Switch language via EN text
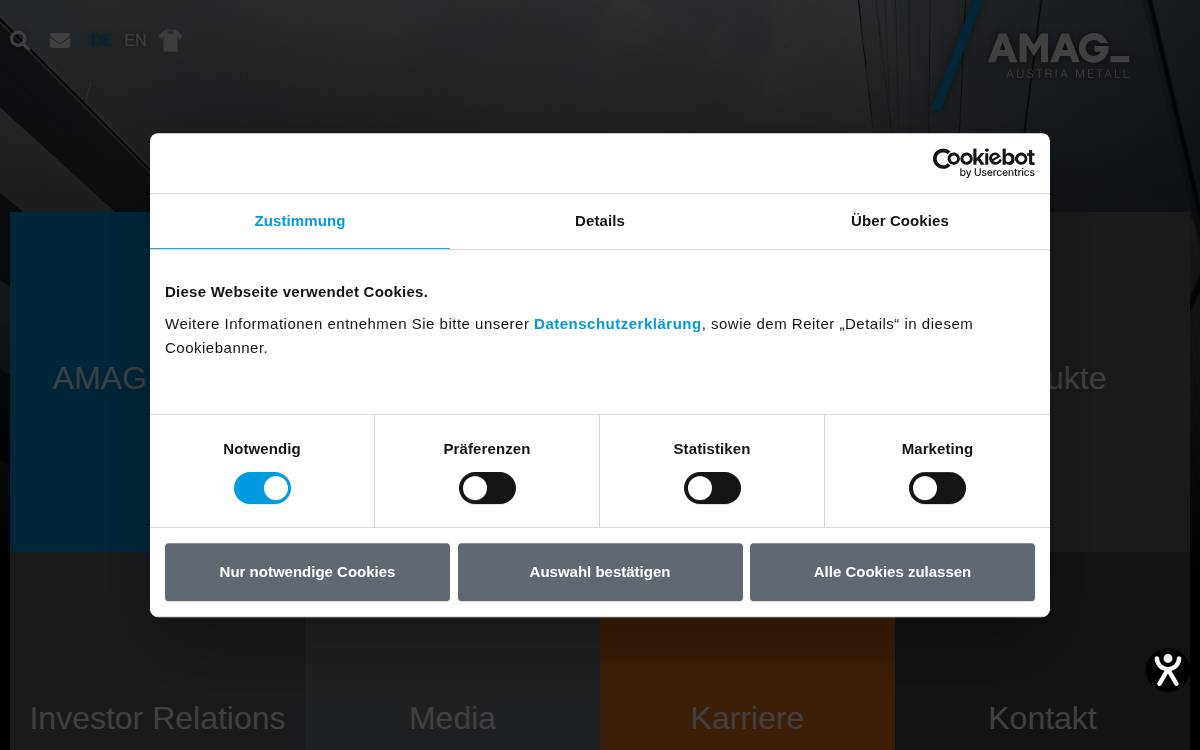 click(x=135, y=40)
